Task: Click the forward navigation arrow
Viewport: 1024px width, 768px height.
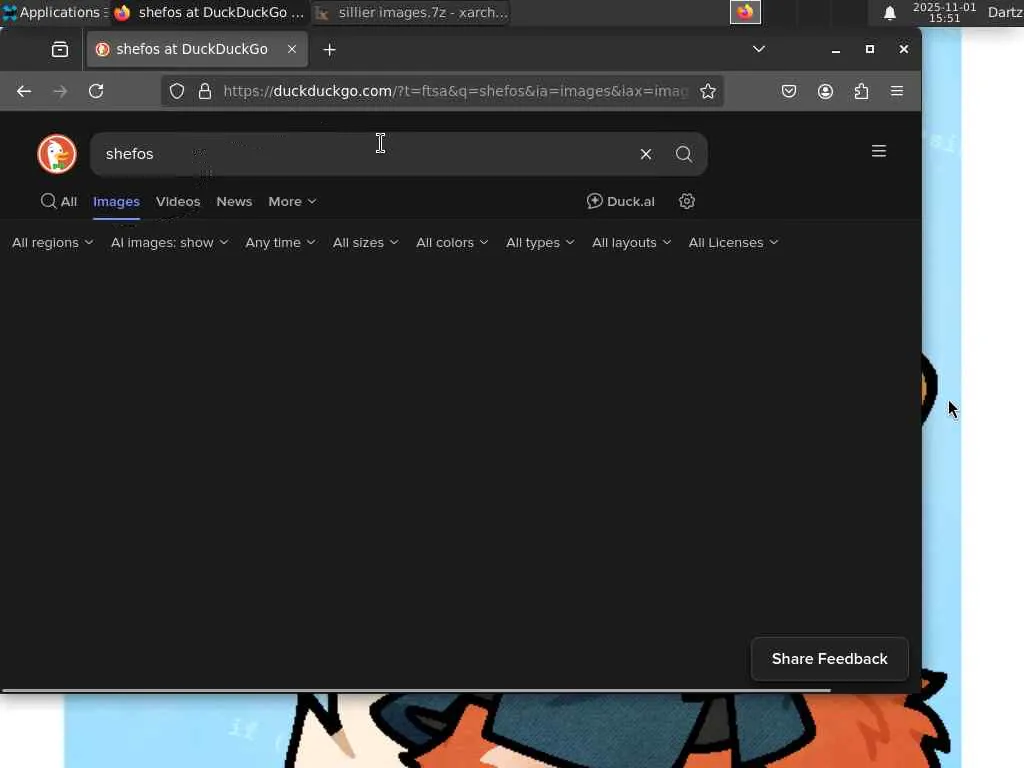Action: click(x=60, y=91)
